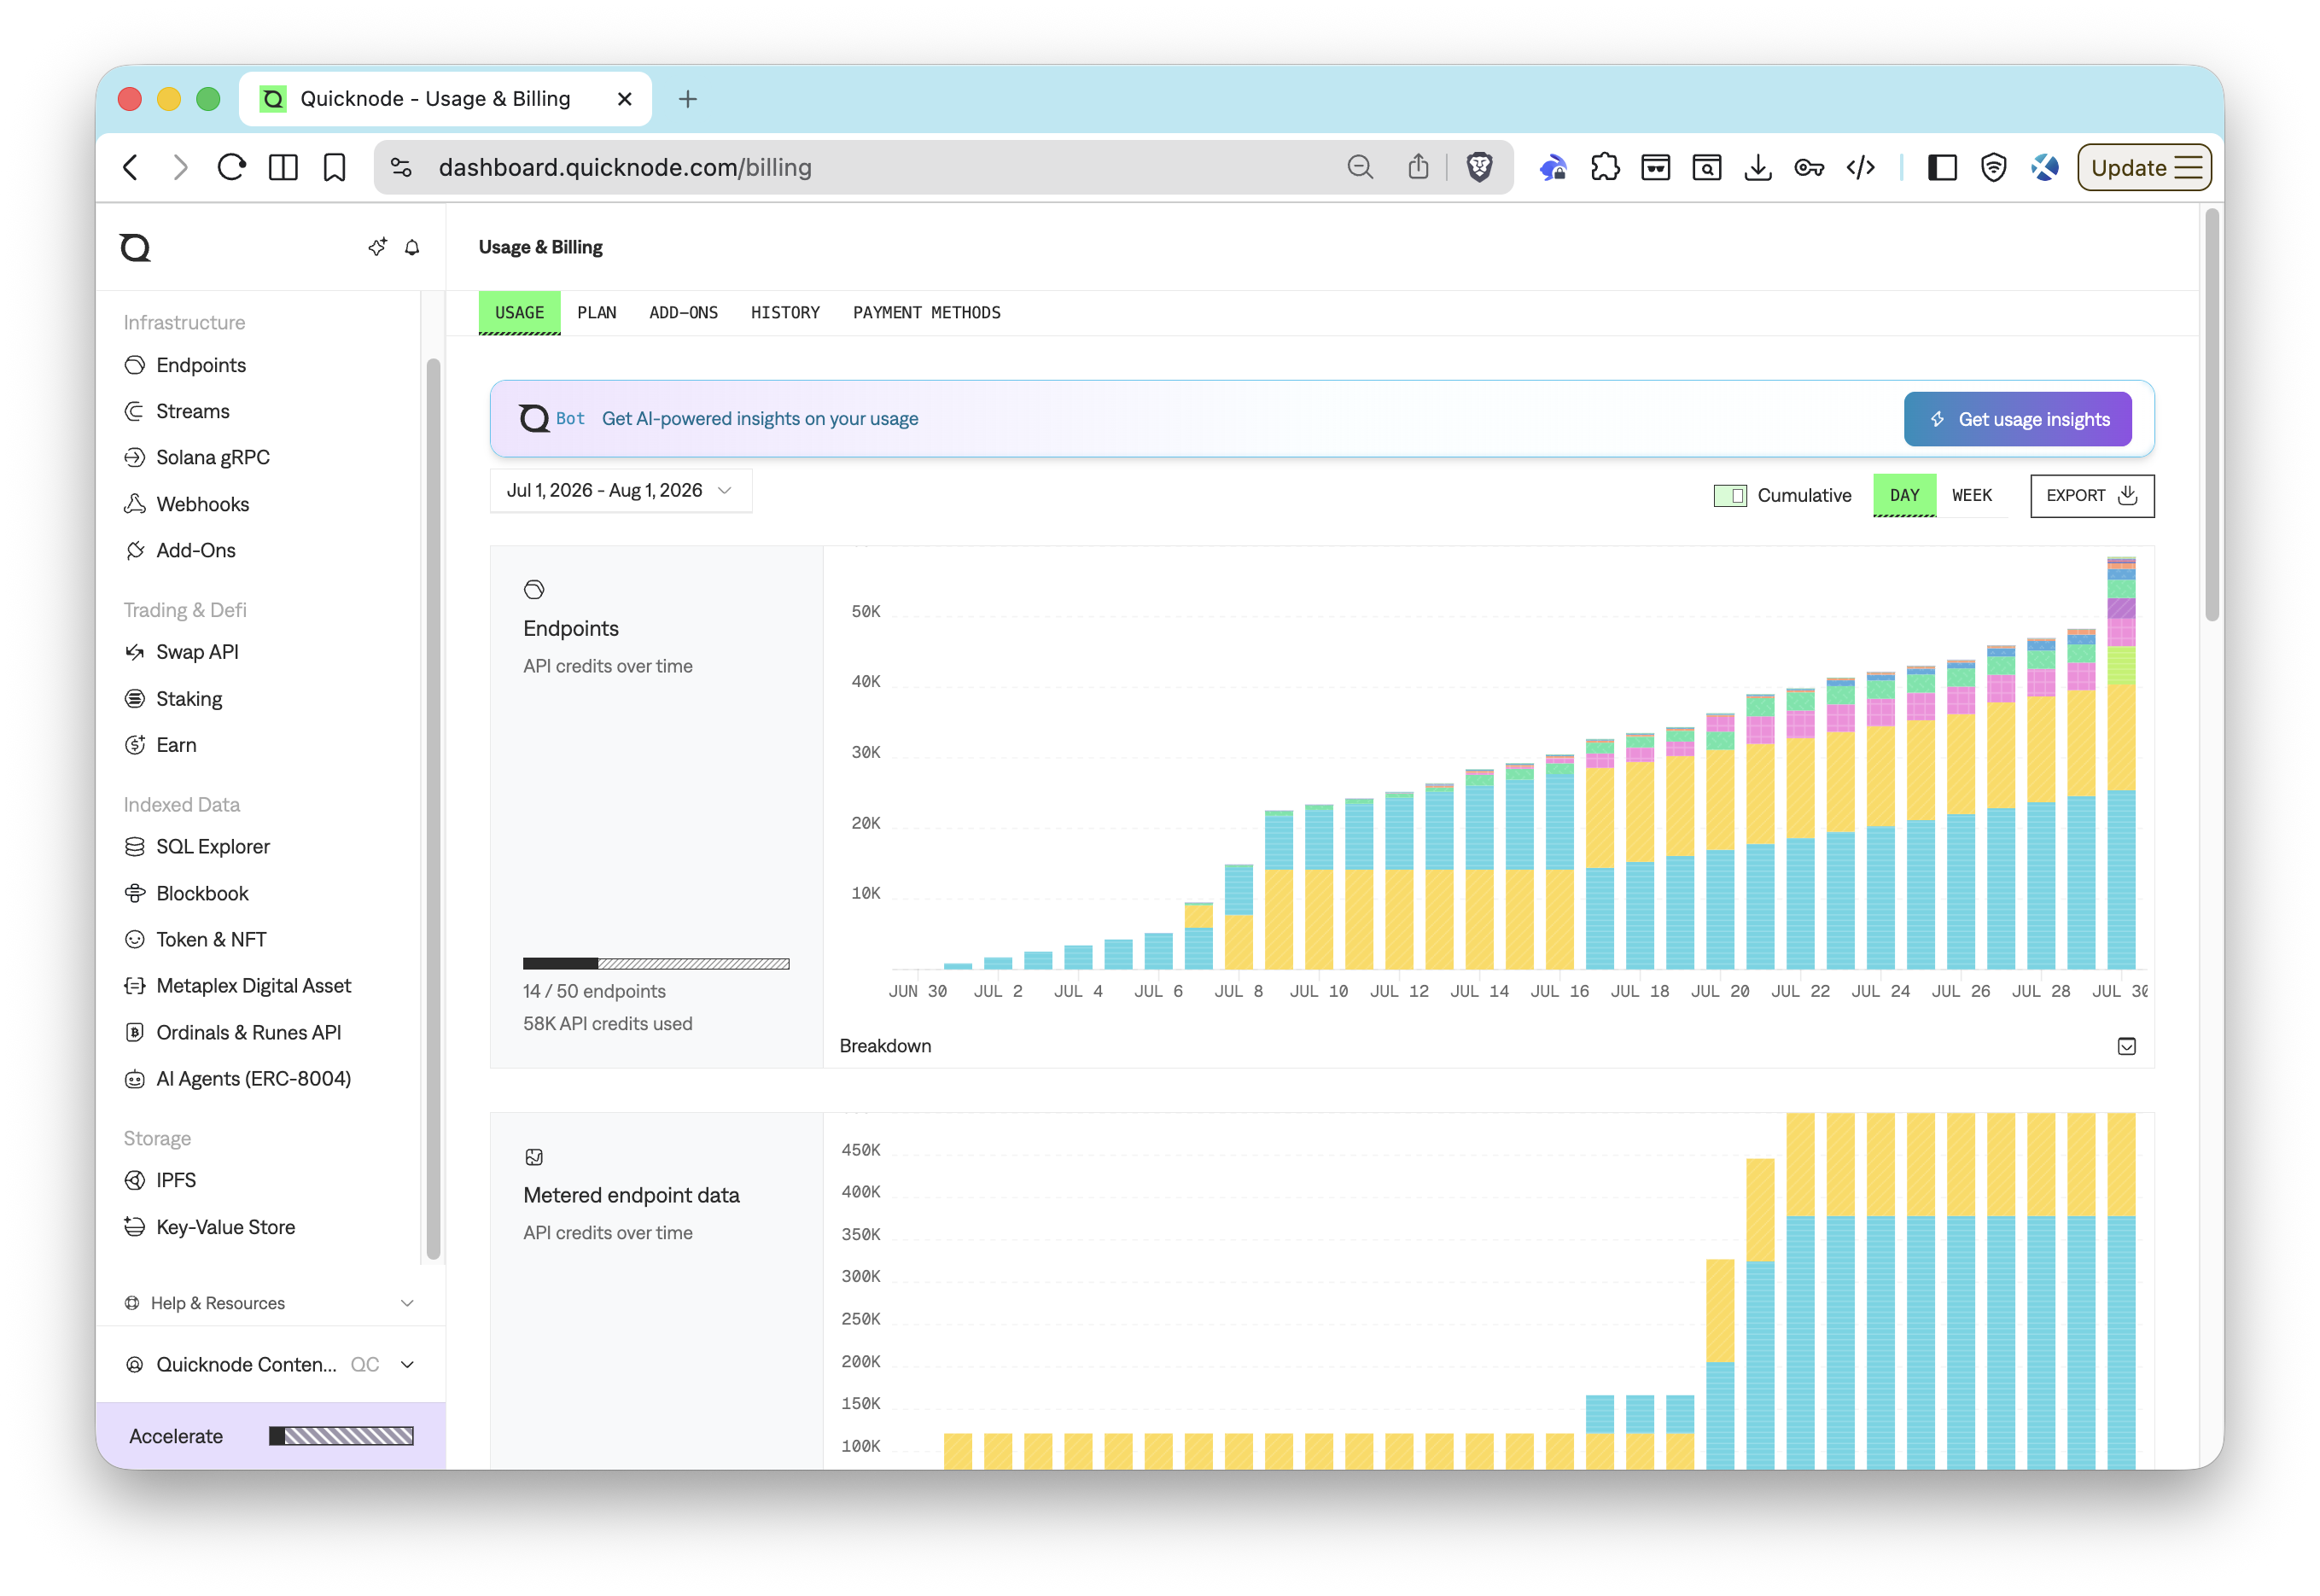Image resolution: width=2320 pixels, height=1596 pixels.
Task: Open AI Agents (ERC-8004)
Action: (253, 1079)
